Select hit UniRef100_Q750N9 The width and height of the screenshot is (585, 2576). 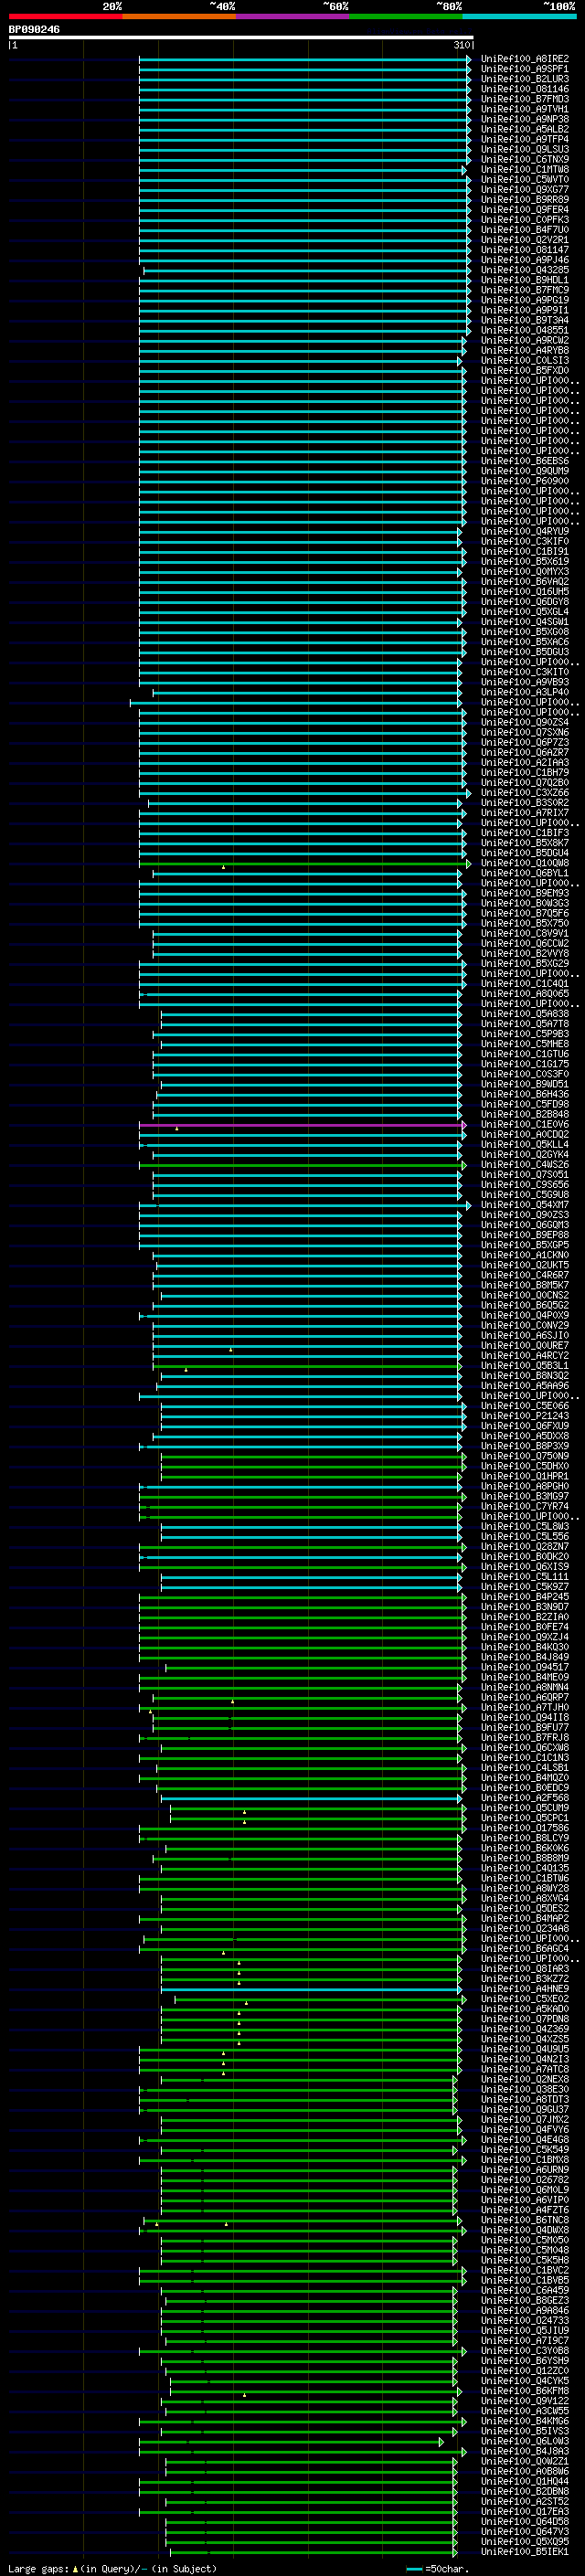525,1457
